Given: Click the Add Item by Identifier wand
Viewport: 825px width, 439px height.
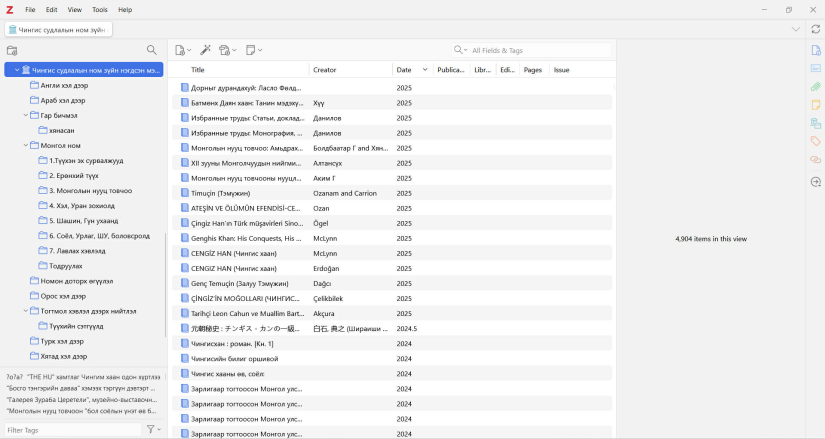Looking at the screenshot, I should point(205,50).
